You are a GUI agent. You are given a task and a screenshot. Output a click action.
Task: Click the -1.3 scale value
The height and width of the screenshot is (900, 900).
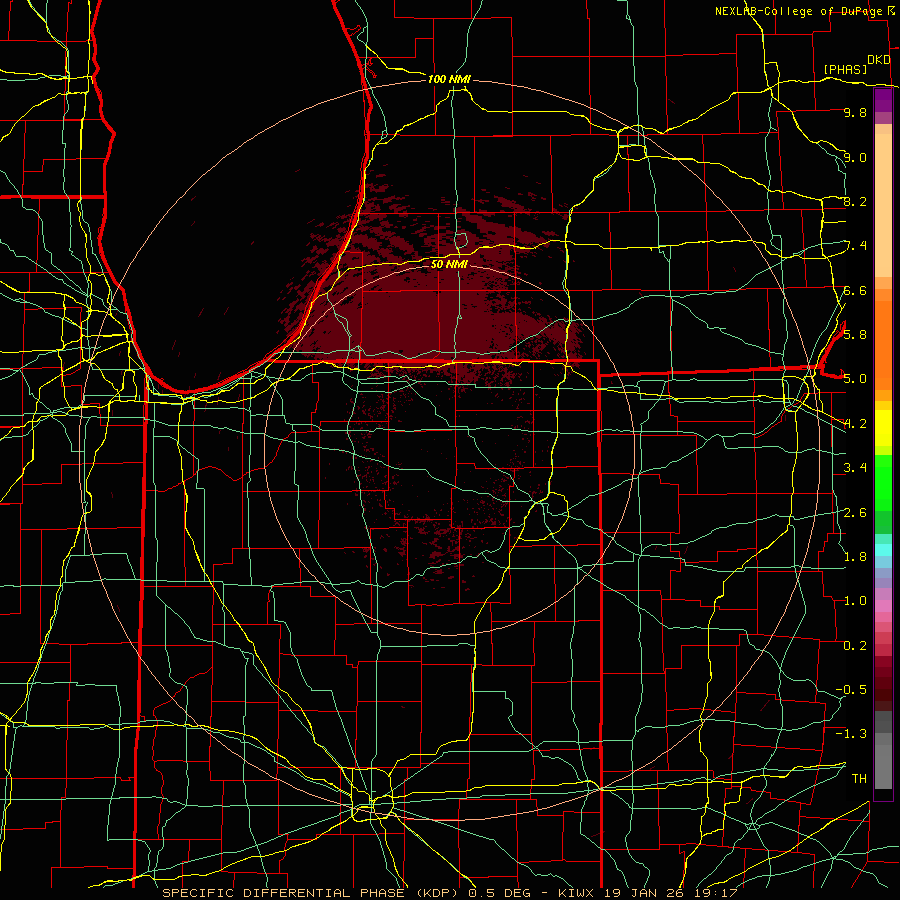[851, 734]
